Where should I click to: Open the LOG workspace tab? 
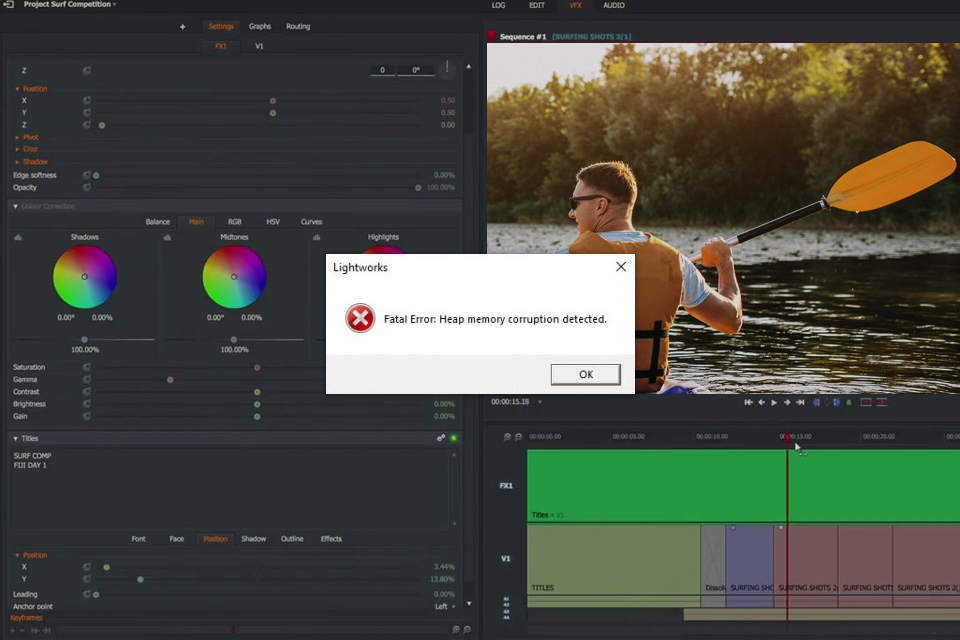pos(498,5)
